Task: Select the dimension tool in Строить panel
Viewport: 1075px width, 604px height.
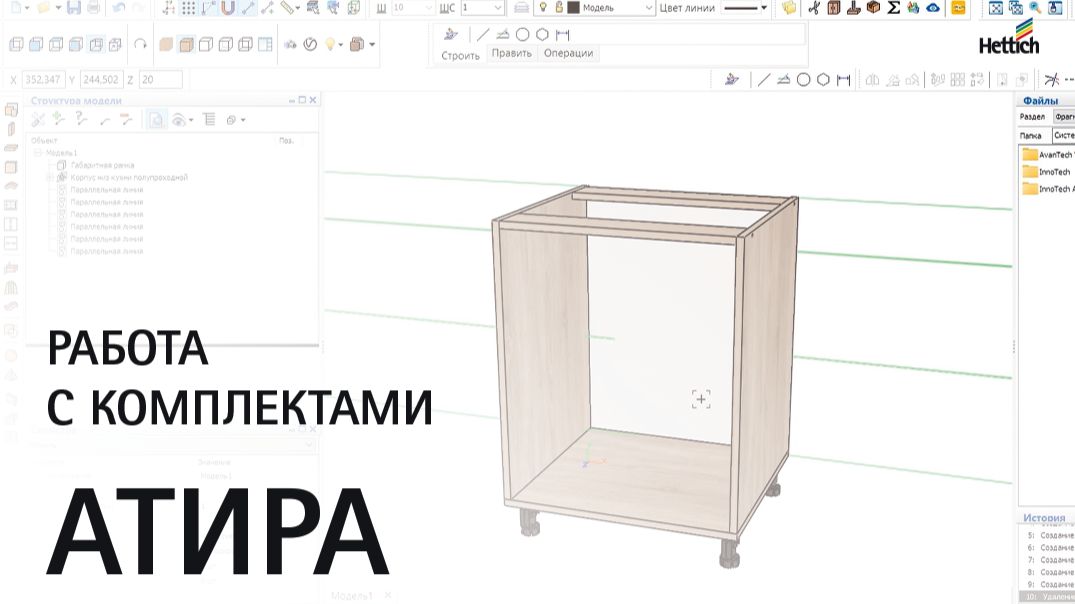Action: (x=563, y=34)
